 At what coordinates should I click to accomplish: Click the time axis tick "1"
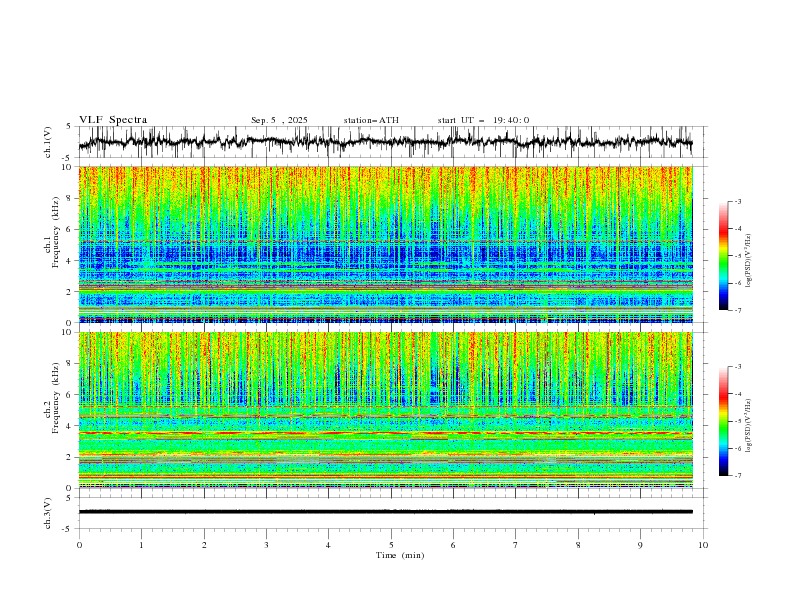[141, 545]
